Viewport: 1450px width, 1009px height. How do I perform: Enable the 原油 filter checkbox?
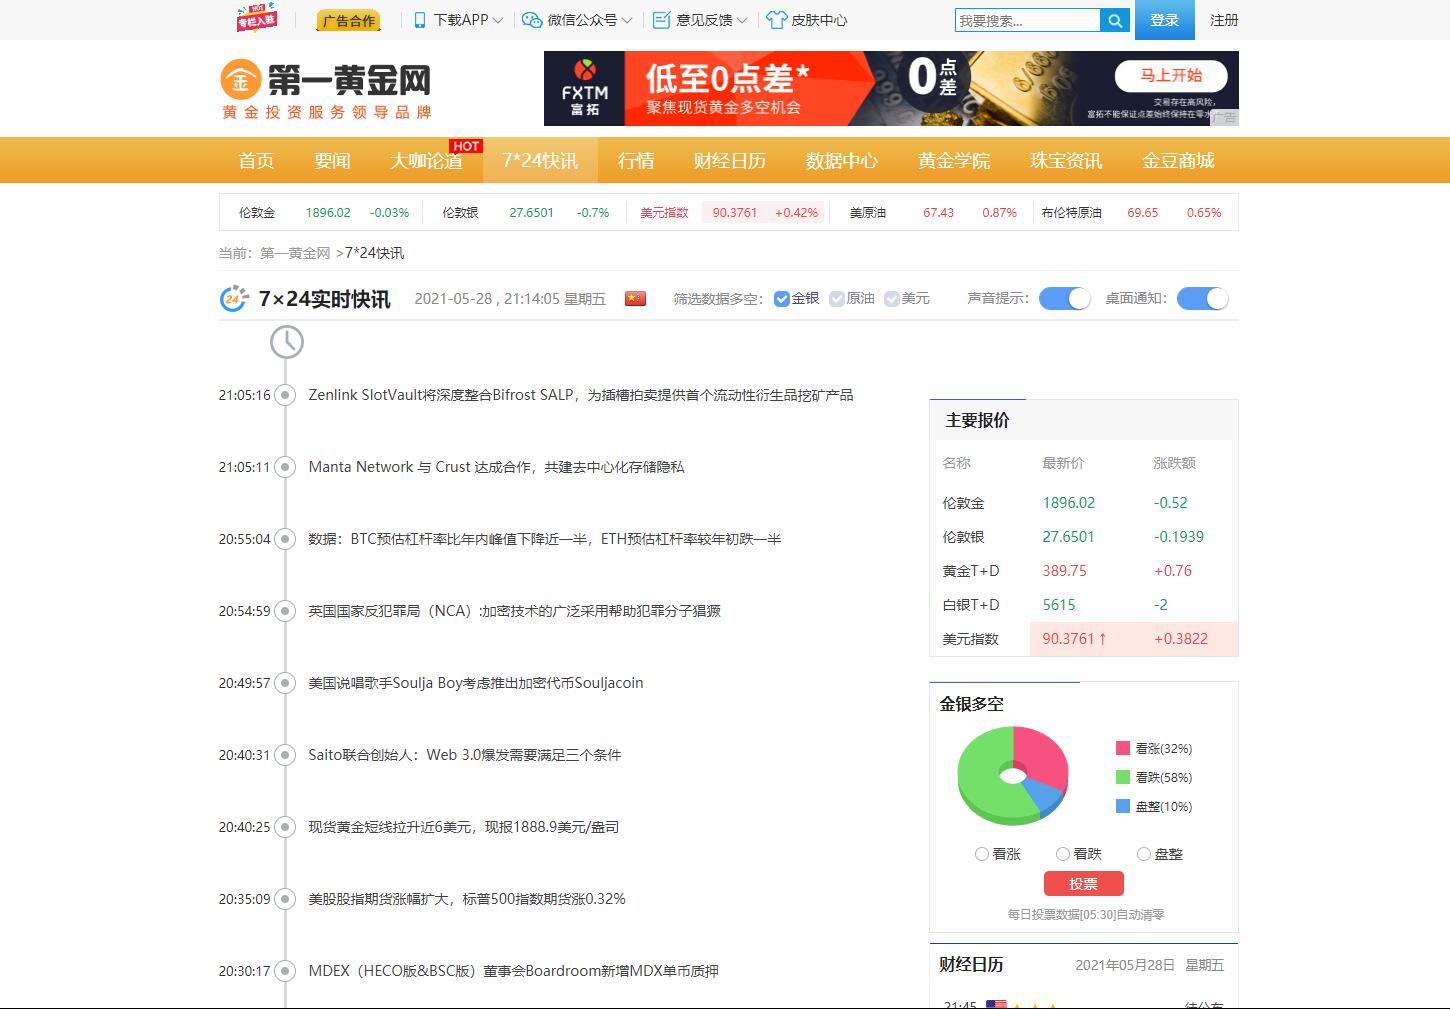pos(836,297)
